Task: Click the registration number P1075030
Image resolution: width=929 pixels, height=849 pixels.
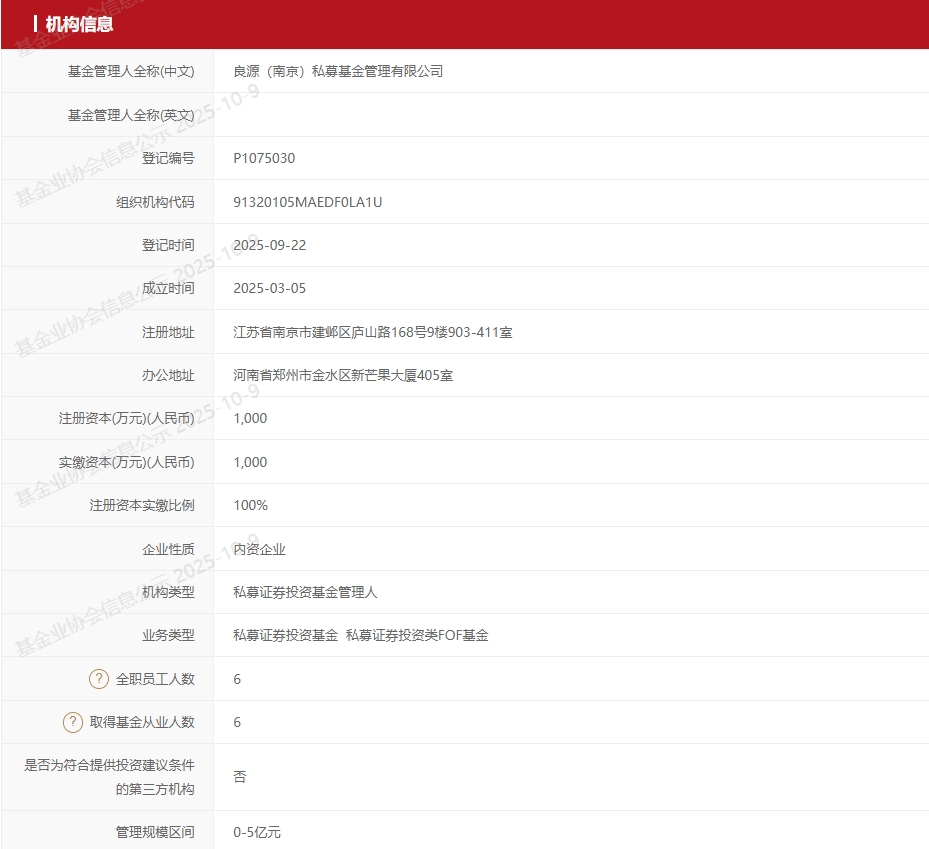Action: (x=264, y=158)
